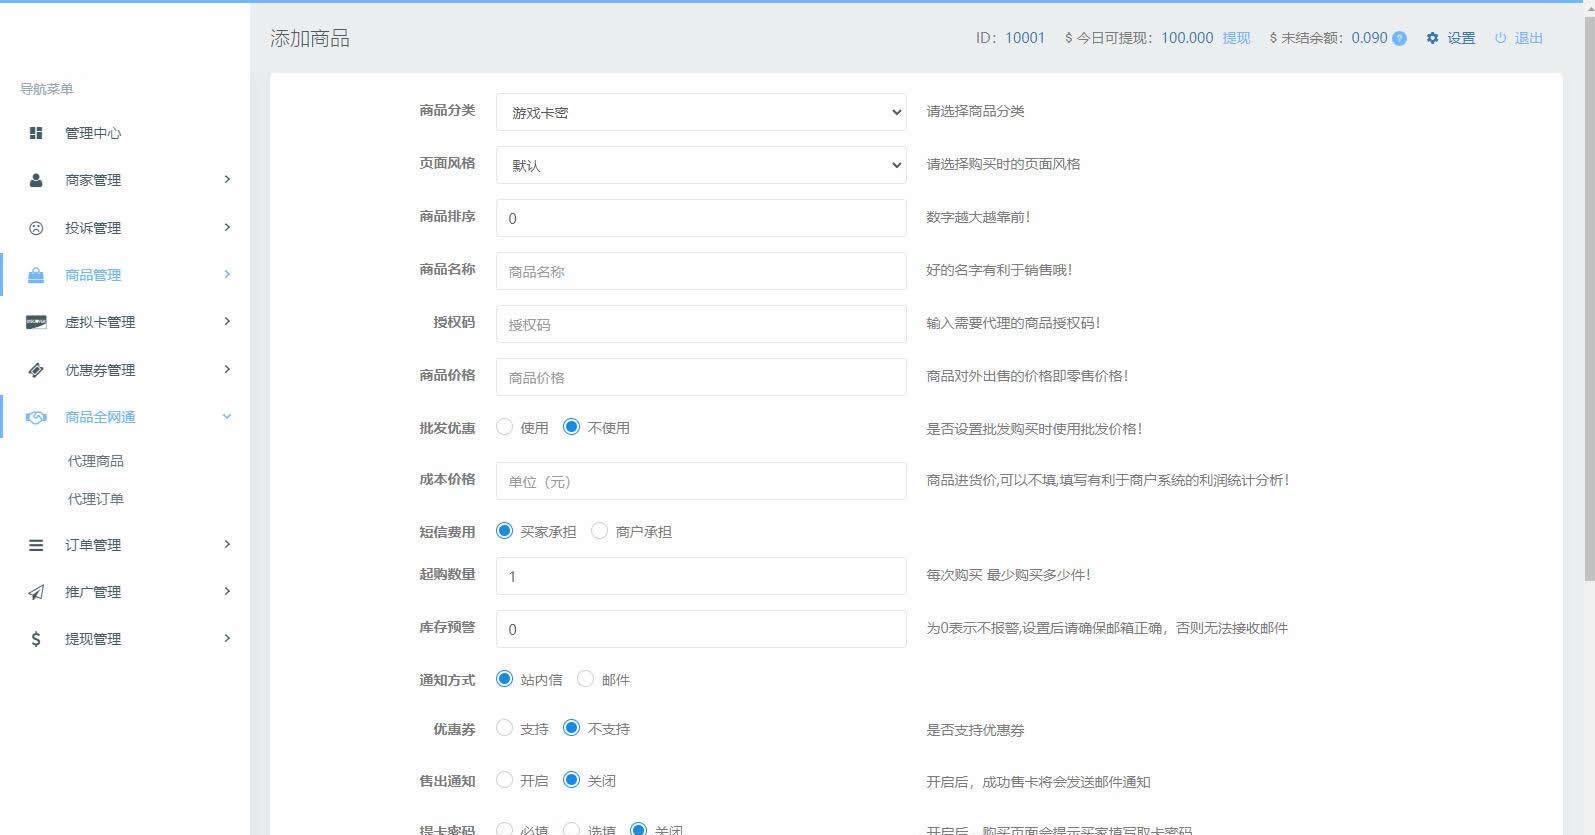Open 管理中心 in the sidebar

pos(93,133)
